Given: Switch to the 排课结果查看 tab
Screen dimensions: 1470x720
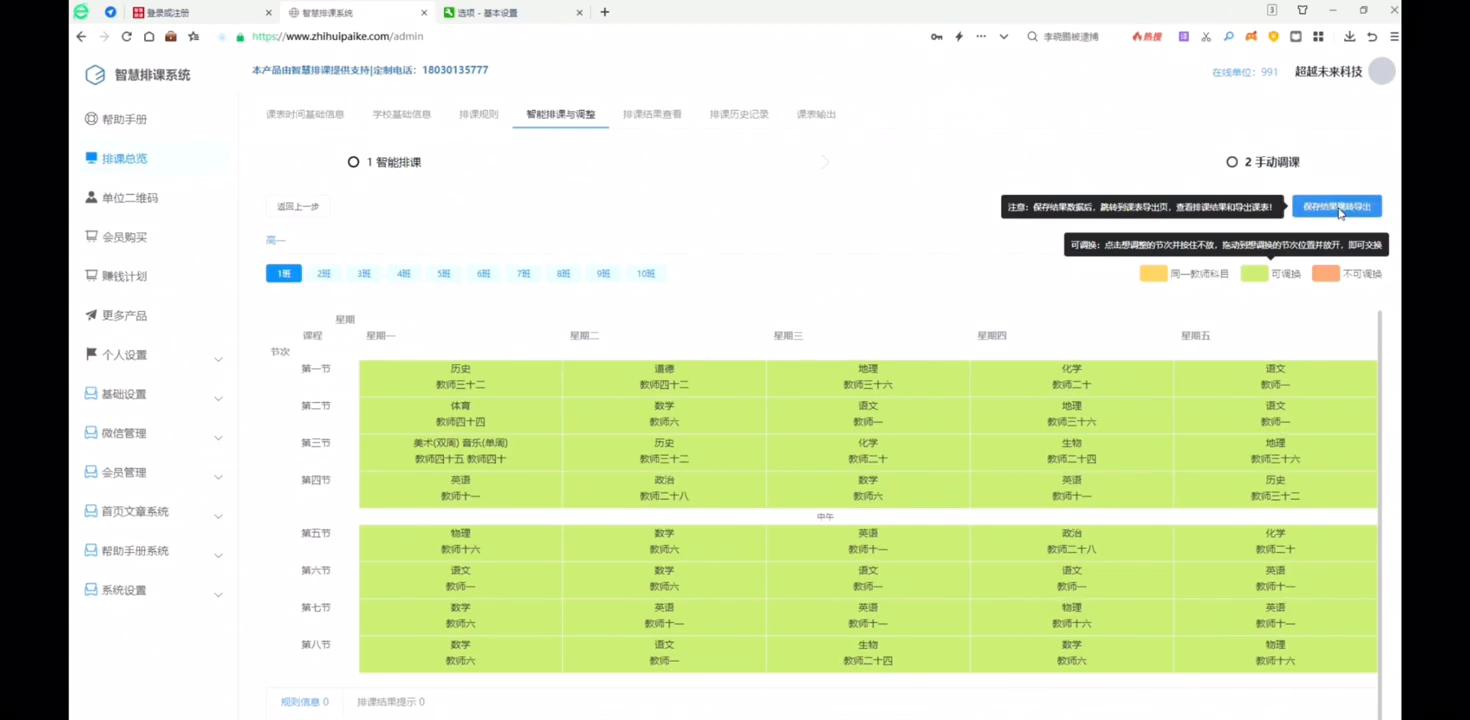Looking at the screenshot, I should [x=651, y=114].
